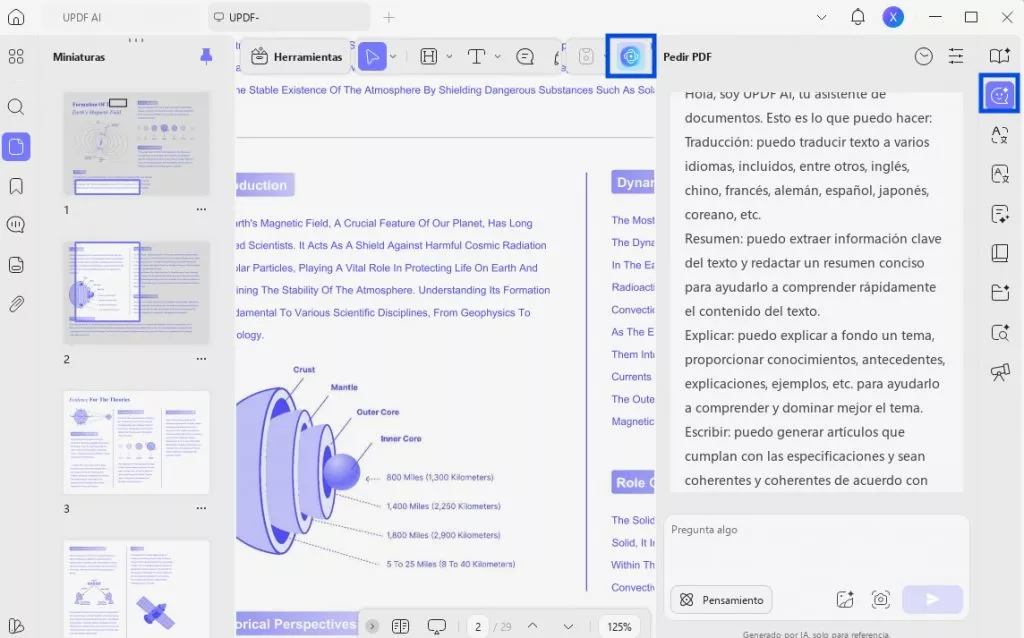Open the plugin icon at bottom-left sidebar
Viewport: 1024px width, 638px height.
tap(16, 626)
